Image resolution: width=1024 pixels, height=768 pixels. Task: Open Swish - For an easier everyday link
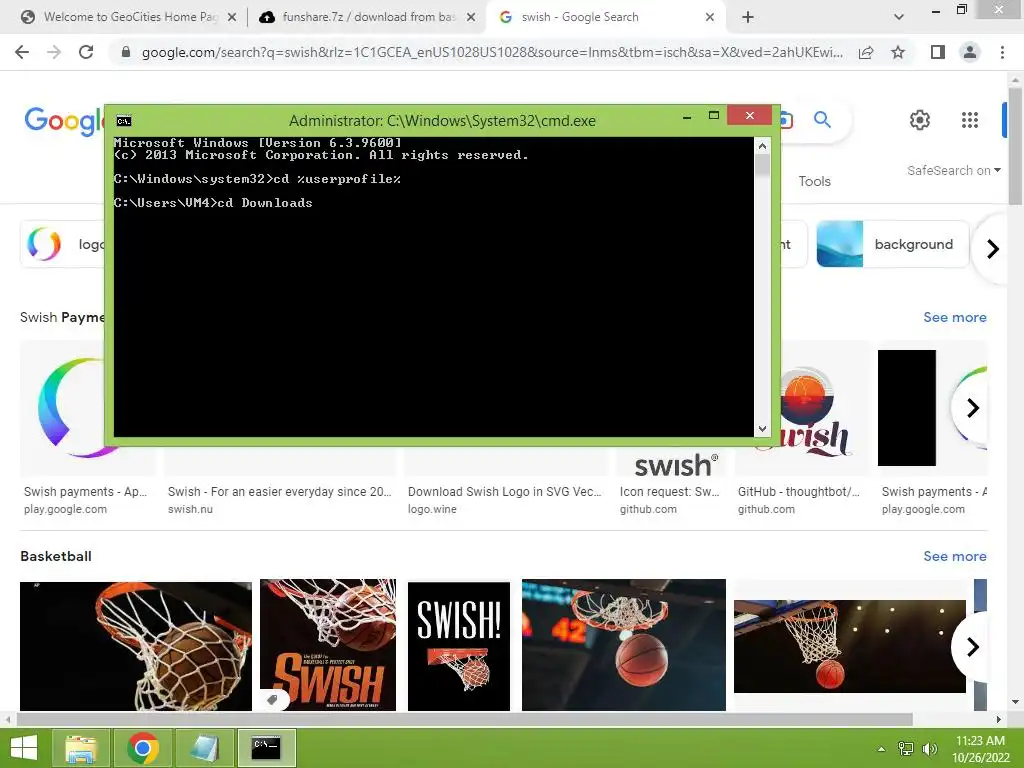(280, 492)
